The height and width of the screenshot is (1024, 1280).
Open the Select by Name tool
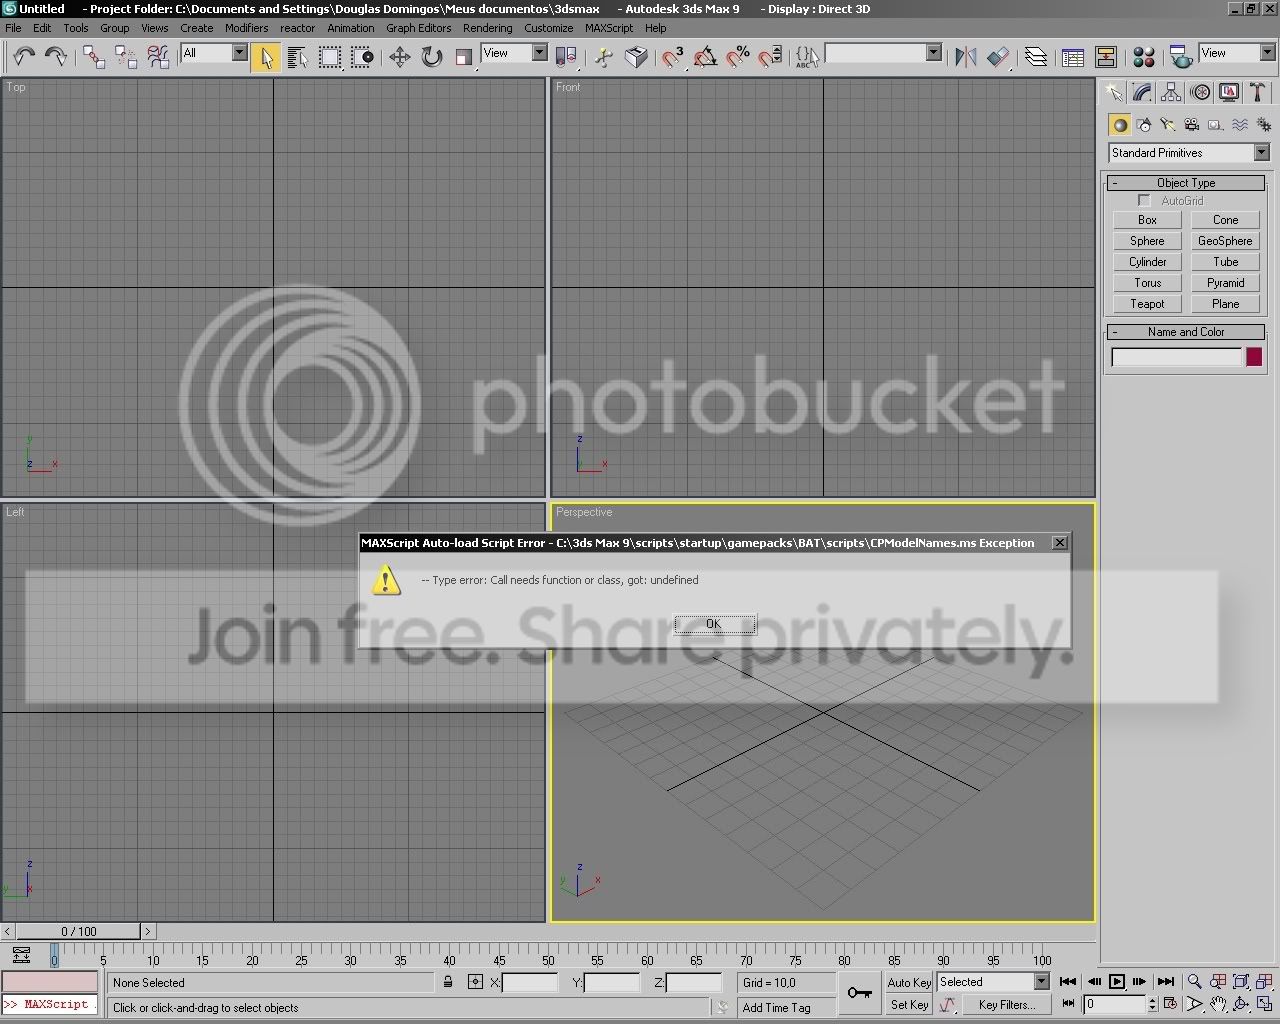(x=298, y=57)
